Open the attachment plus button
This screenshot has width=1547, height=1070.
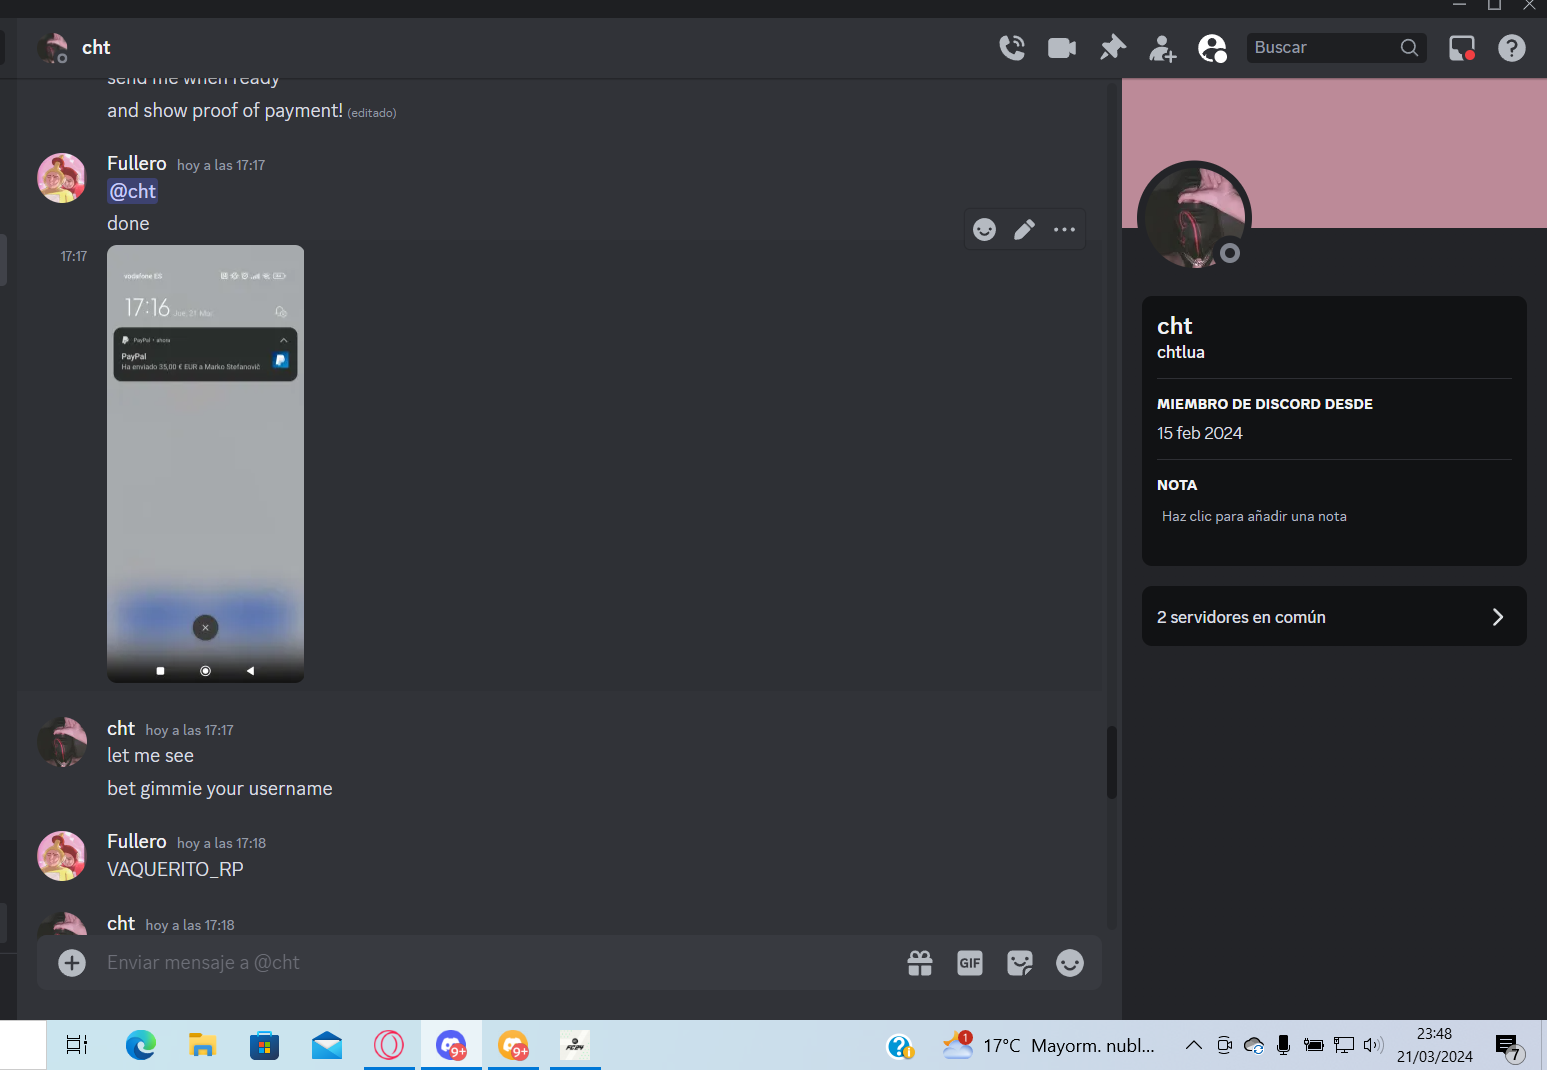tap(72, 962)
